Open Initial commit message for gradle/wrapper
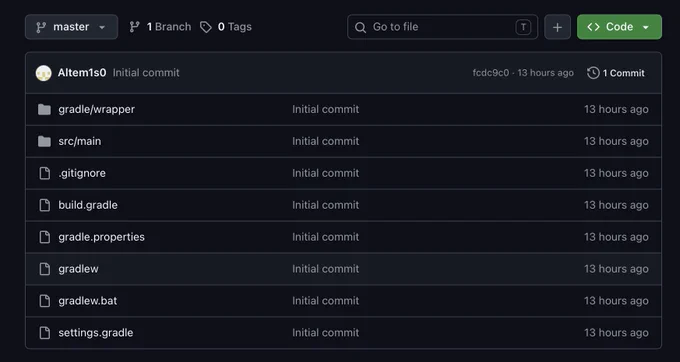Viewport: 680px width, 362px height. pyautogui.click(x=326, y=109)
